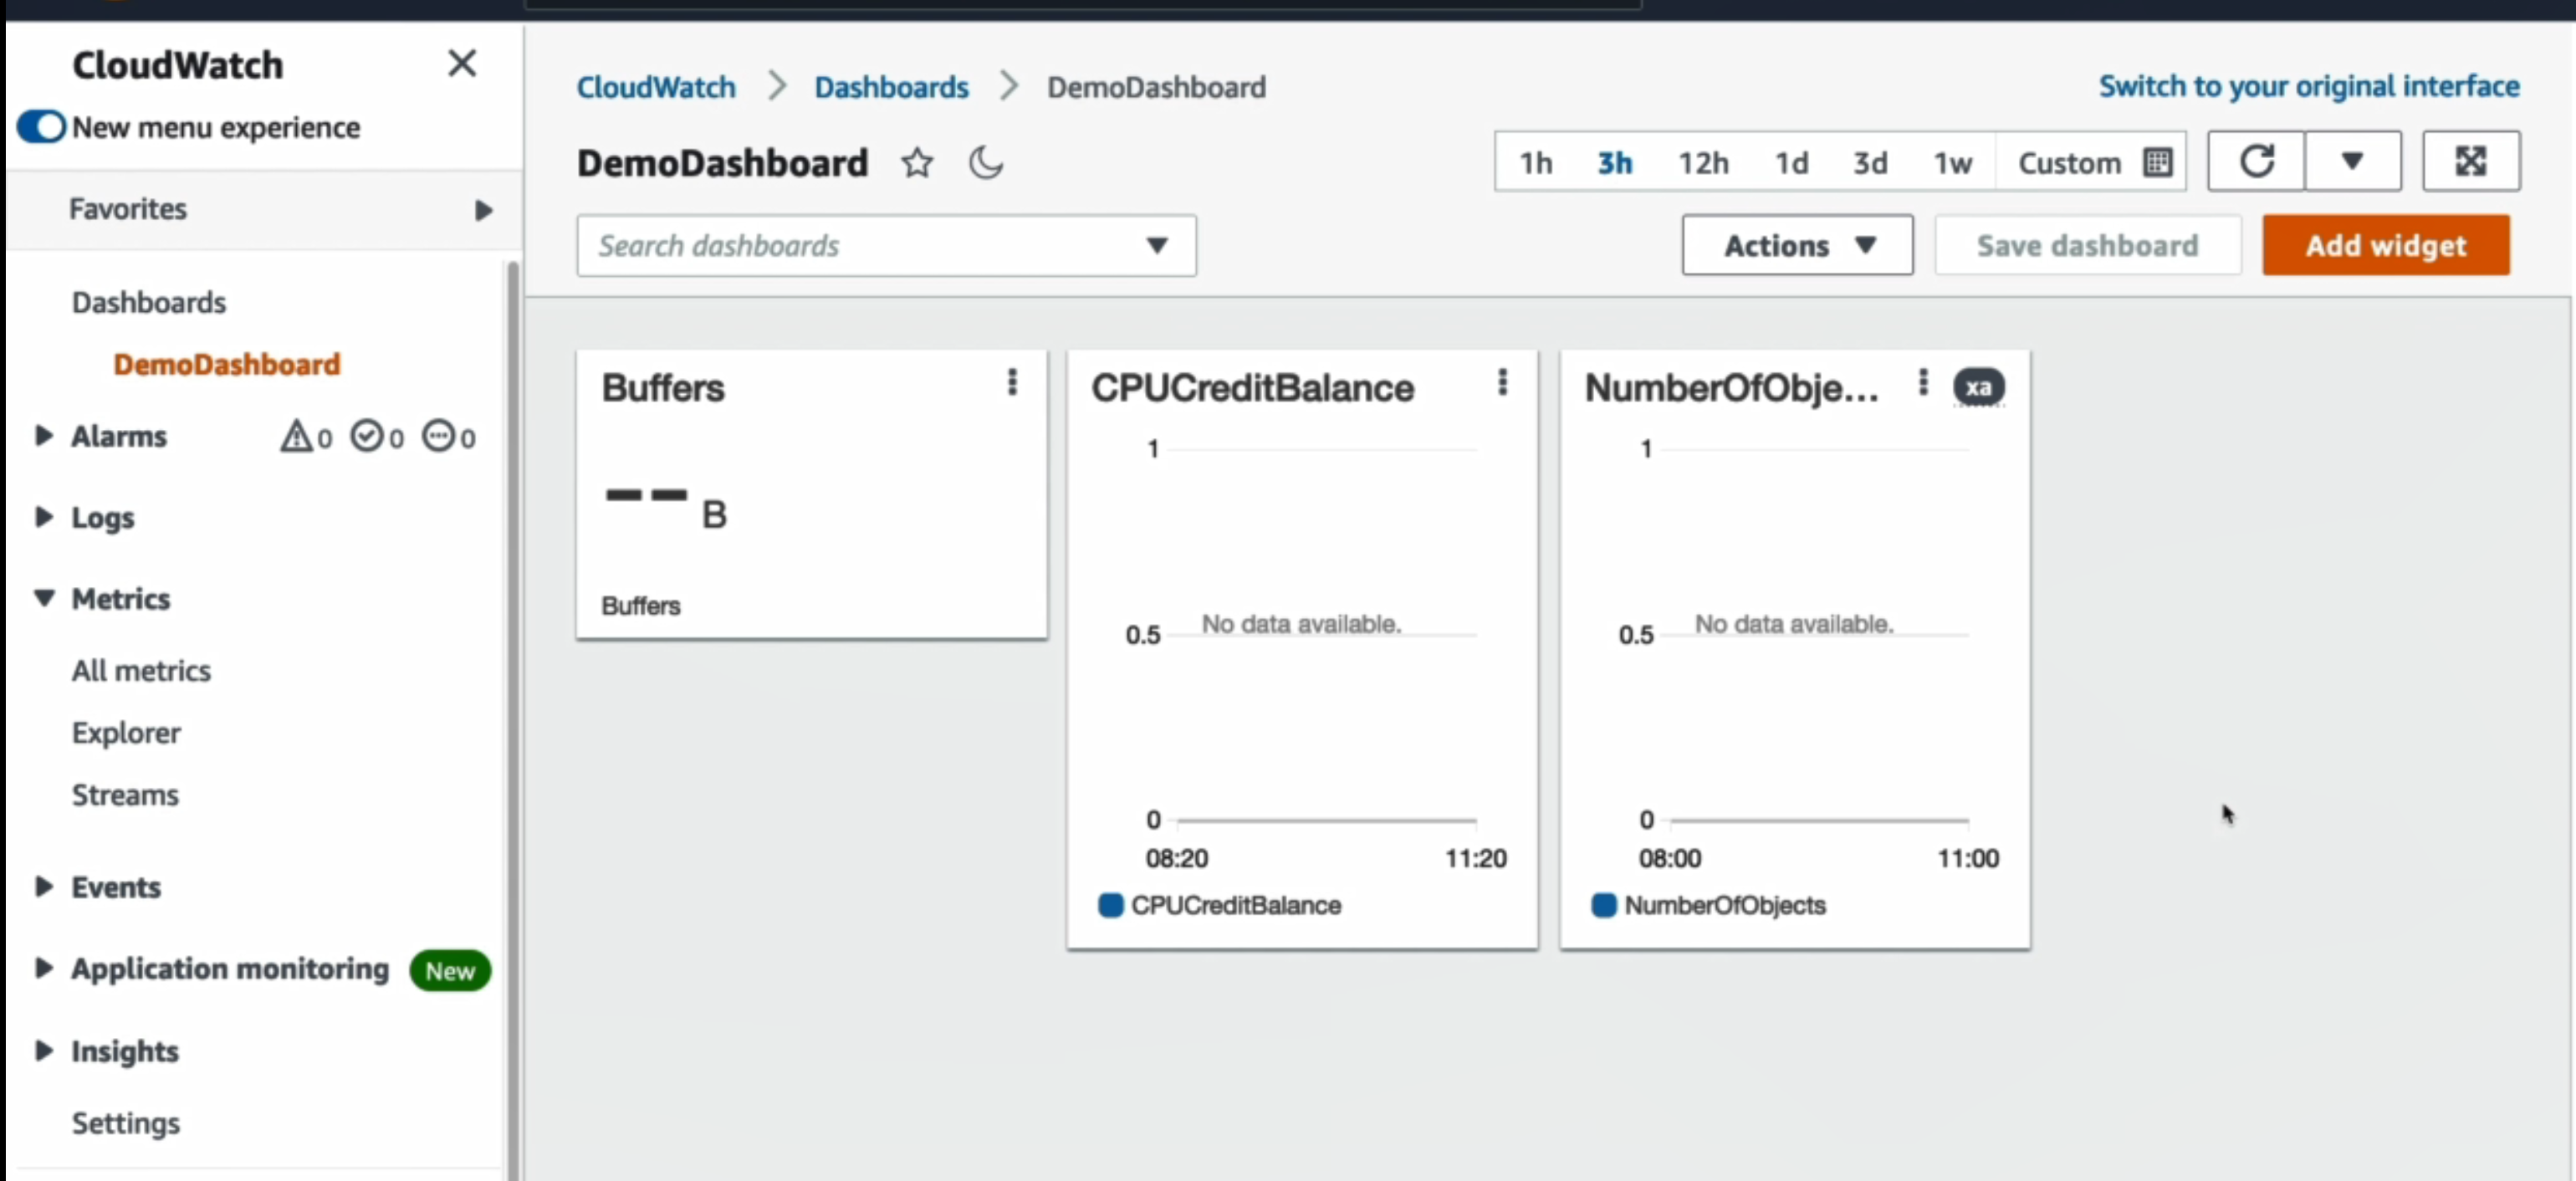2576x1181 pixels.
Task: Open CPUCreditBalance widget options menu
Action: 1502,383
